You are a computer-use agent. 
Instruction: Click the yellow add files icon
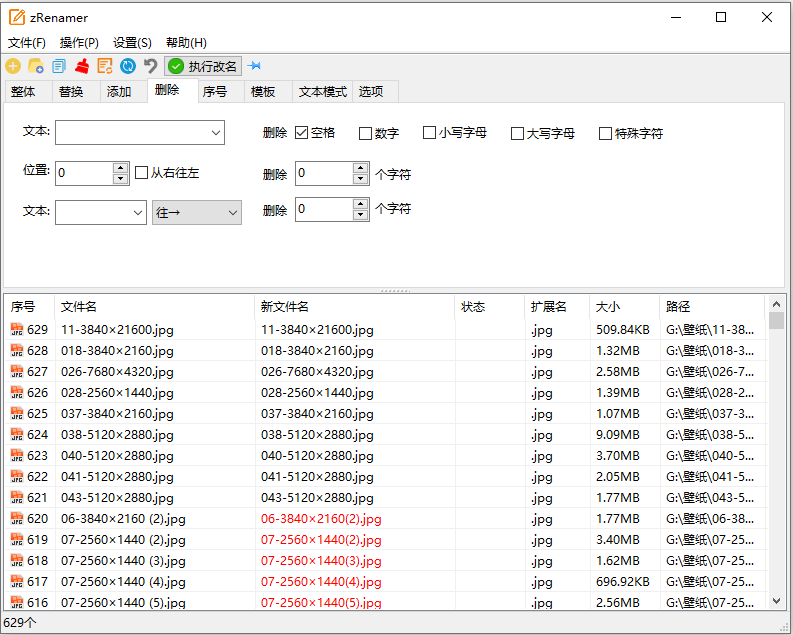[13, 66]
